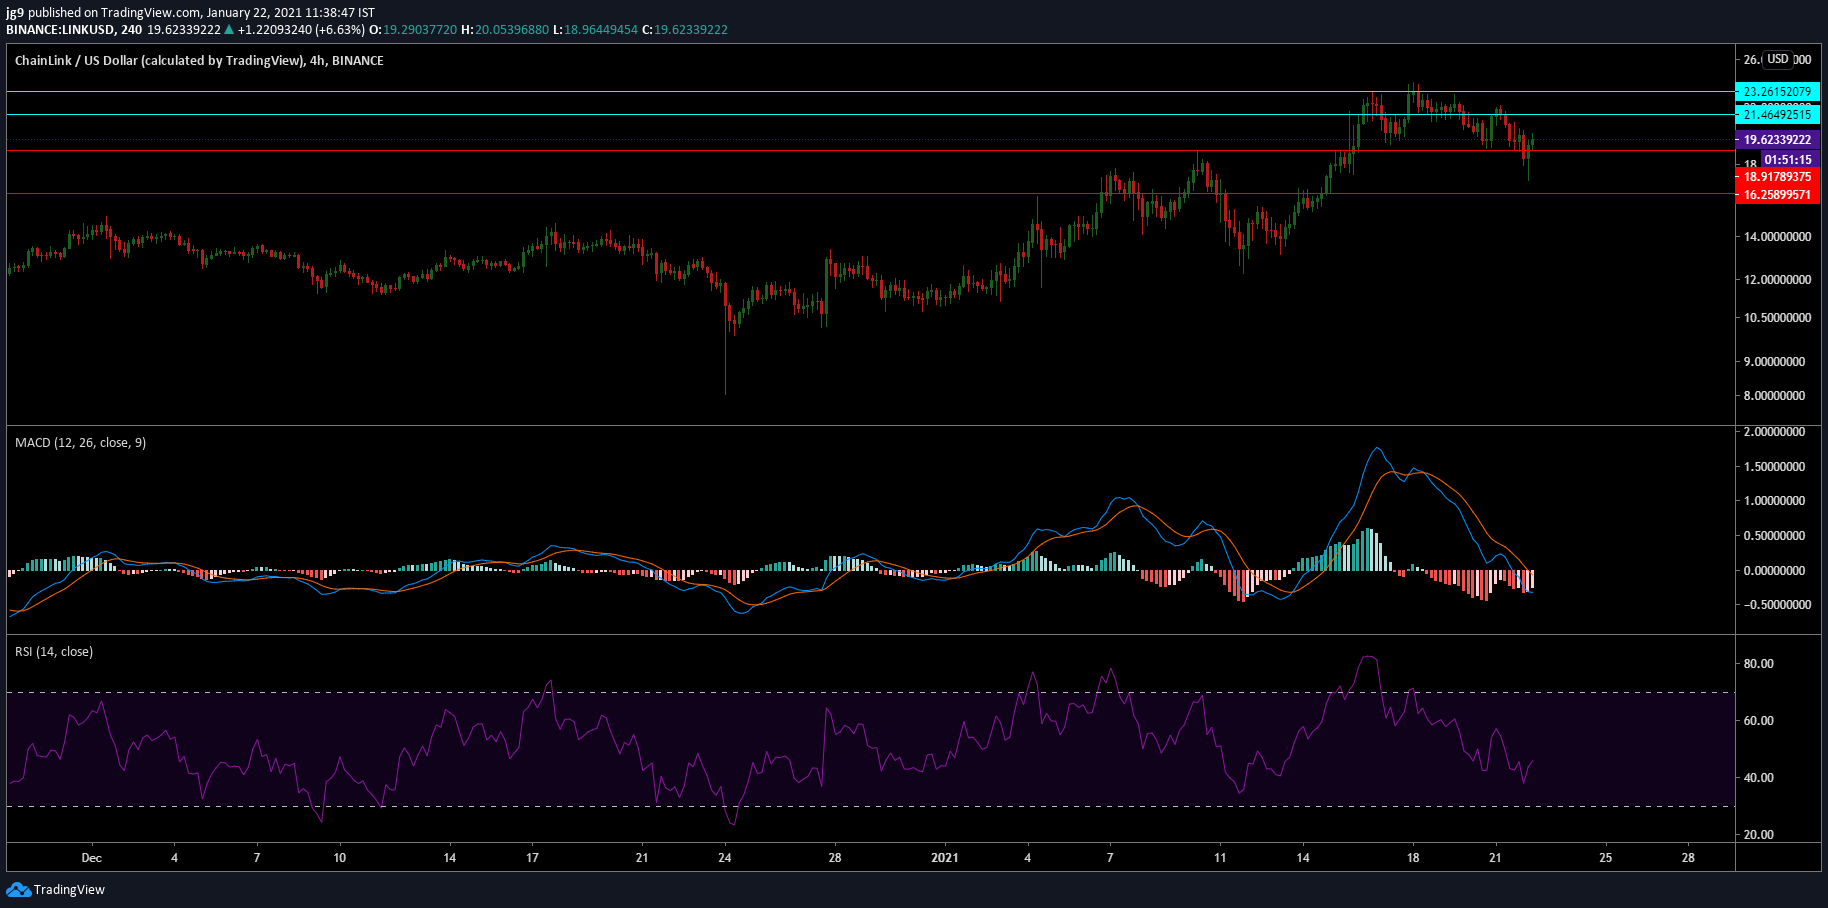Open the USD currency selector

point(1778,59)
